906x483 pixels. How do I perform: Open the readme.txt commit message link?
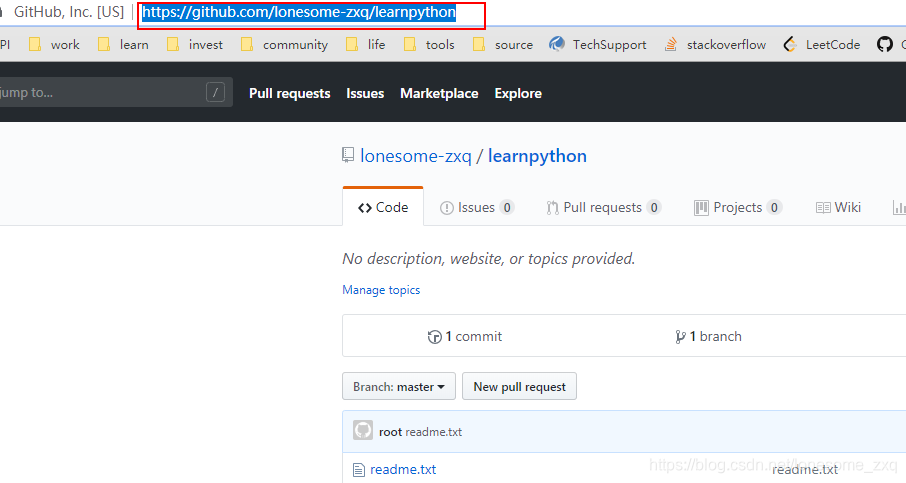[x=434, y=432]
